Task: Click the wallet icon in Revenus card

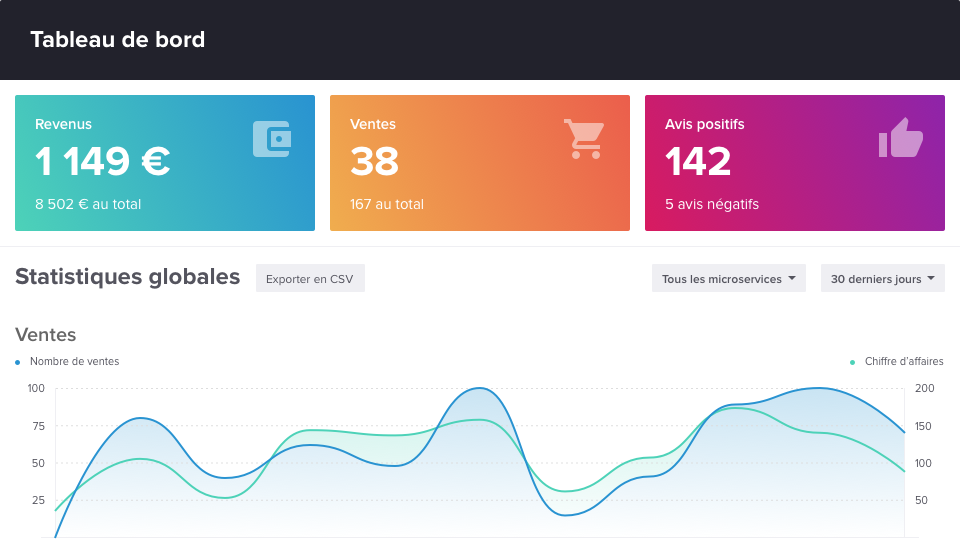Action: tap(272, 139)
